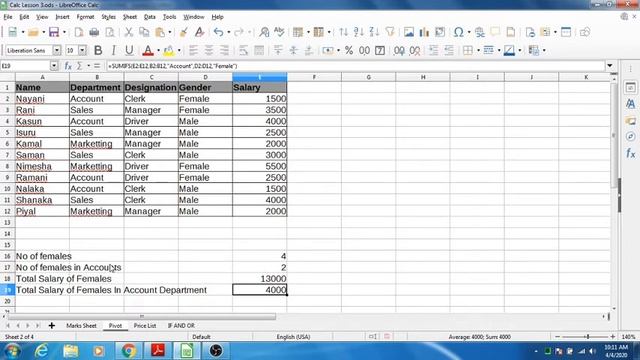Open sidebar Navigator compass icon
Image resolution: width=640 pixels, height=360 pixels.
[x=630, y=136]
